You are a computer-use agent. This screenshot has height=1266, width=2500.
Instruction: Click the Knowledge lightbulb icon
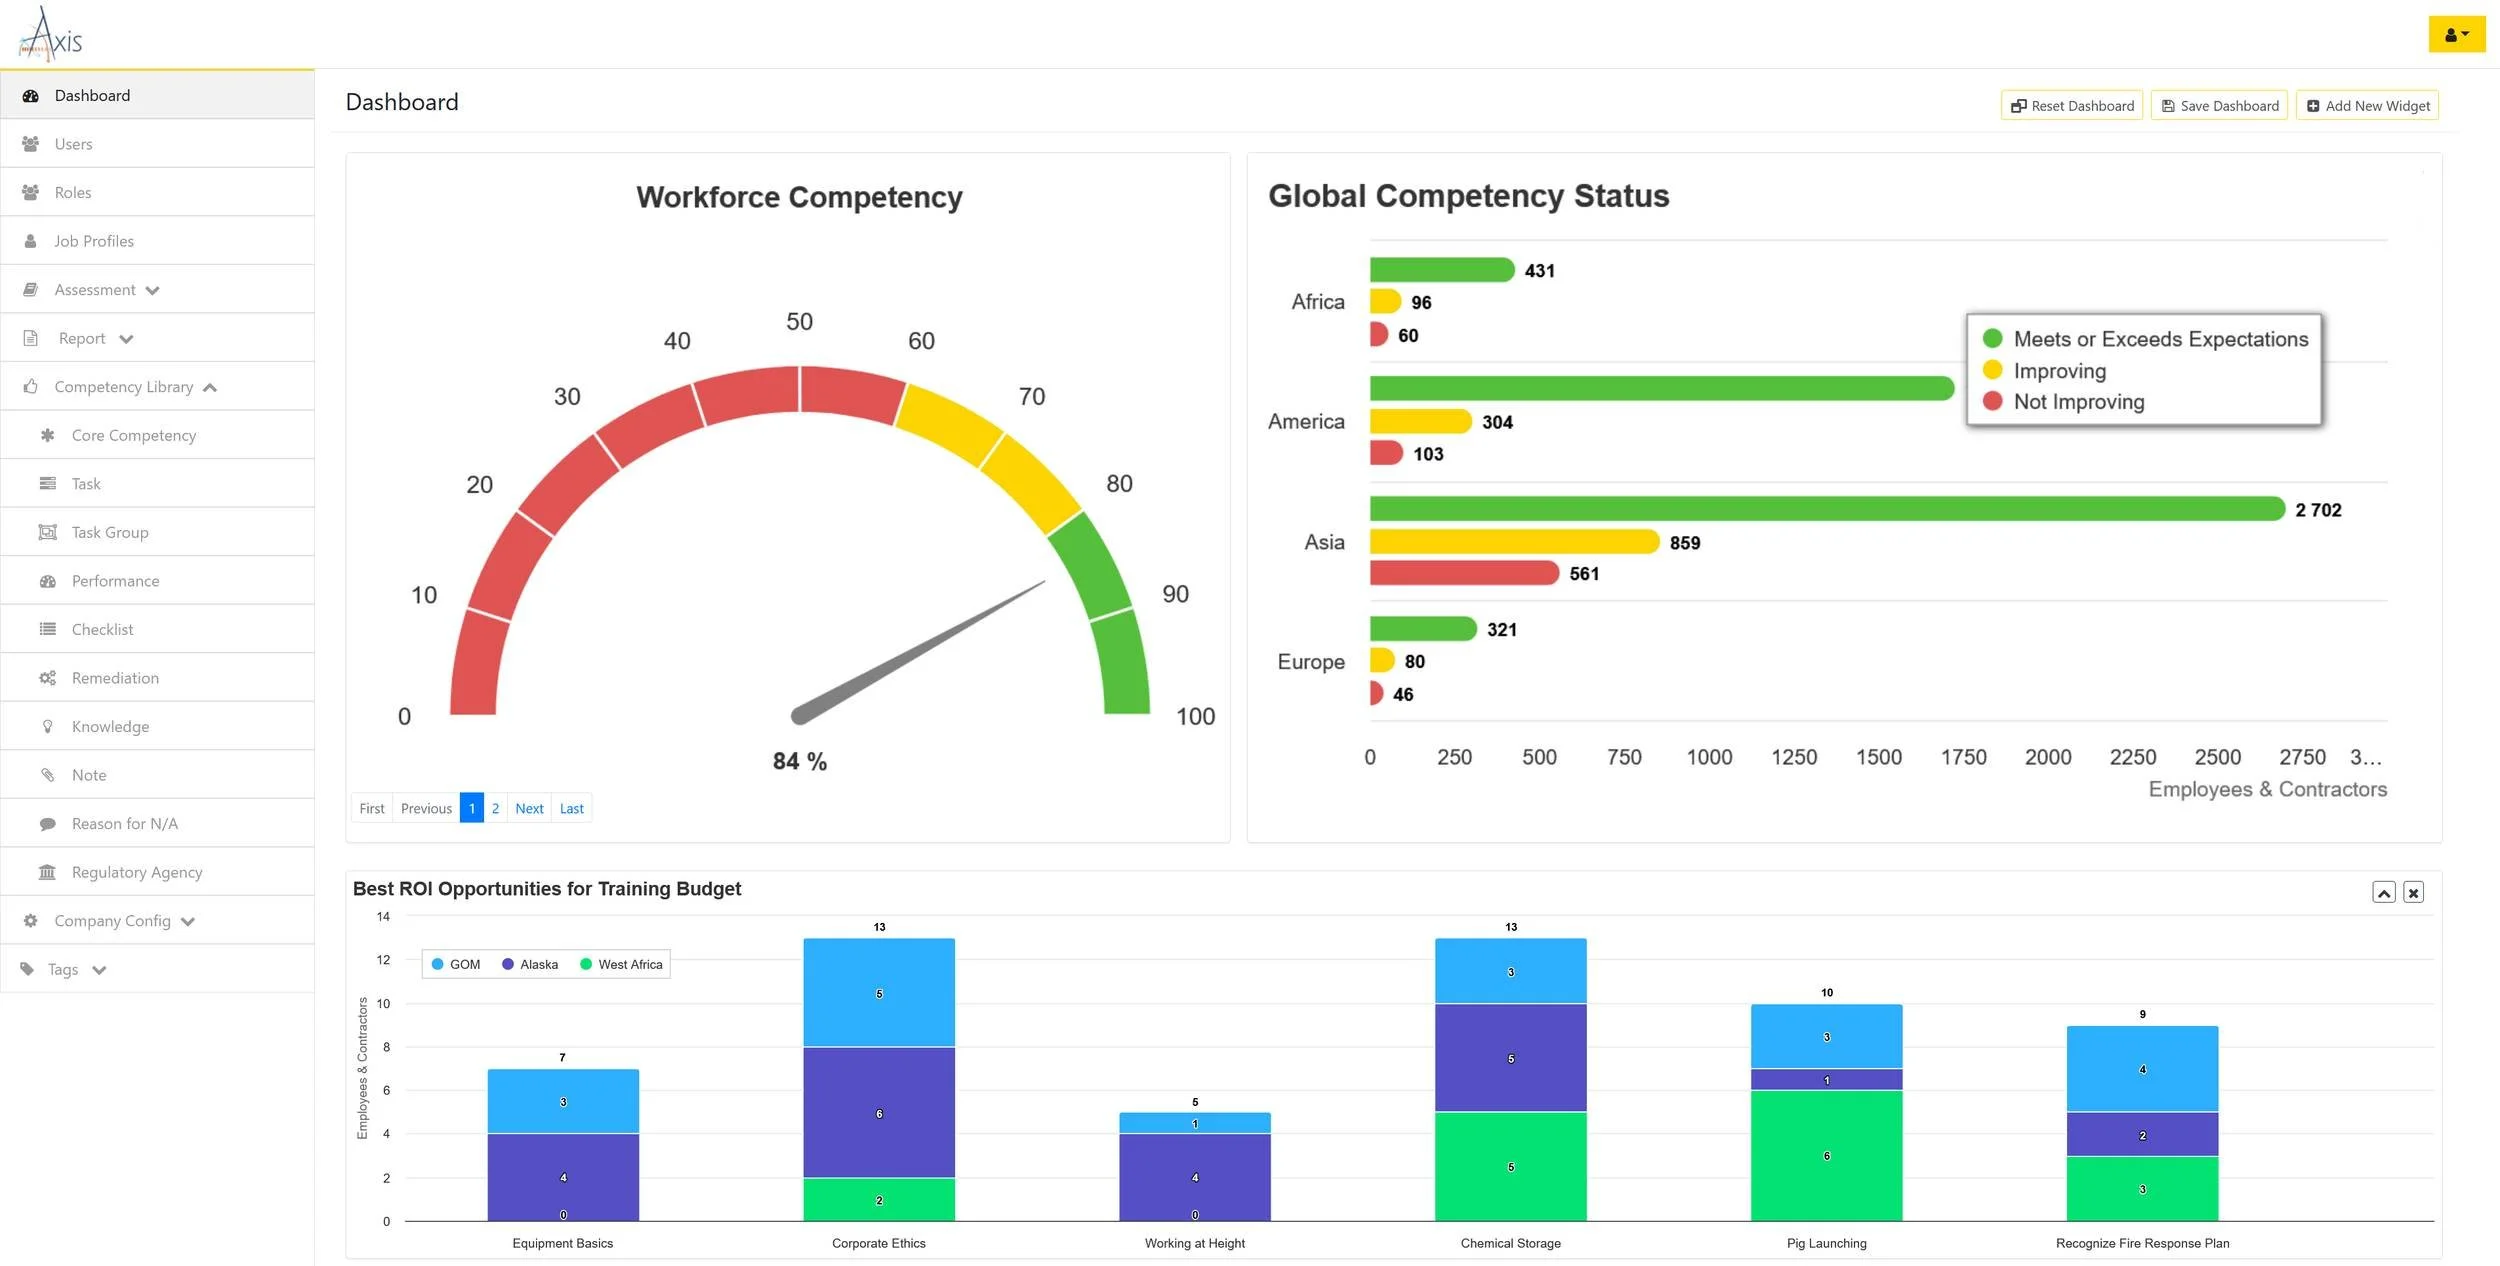coord(47,727)
